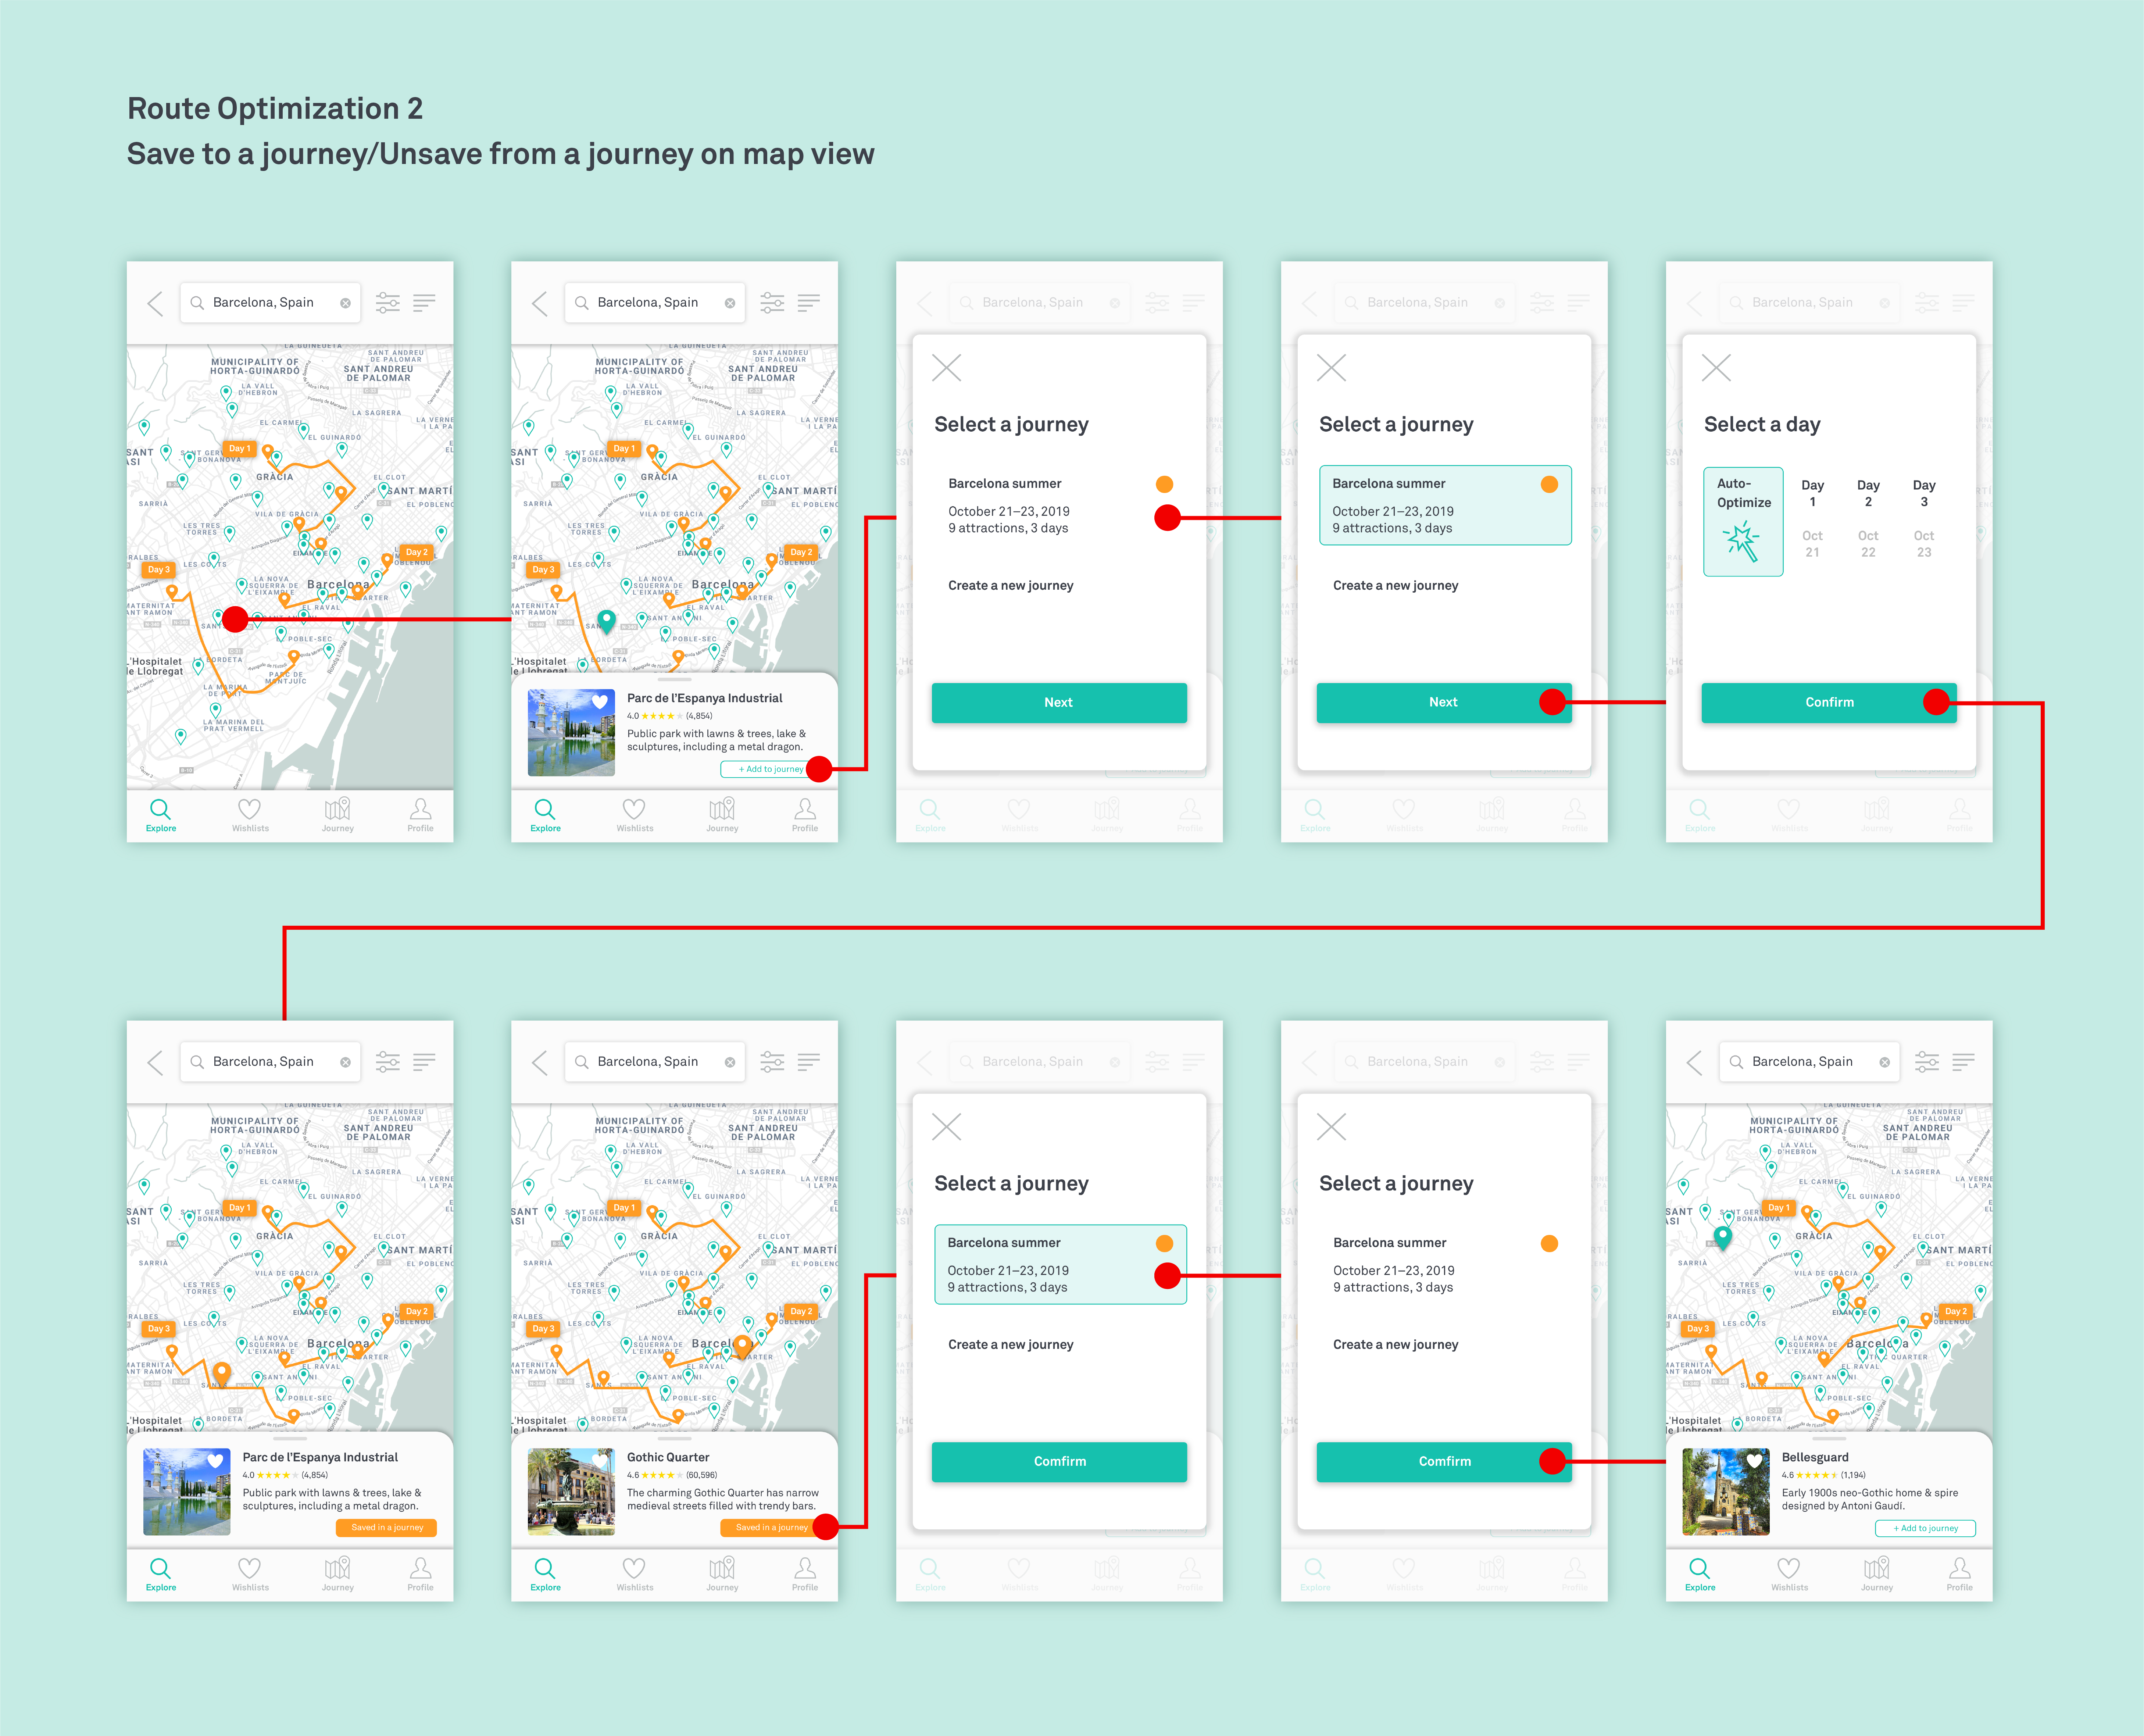Open sort list icon on Bellesguard screen
This screenshot has height=1736, width=2144.
pos(1963,1062)
